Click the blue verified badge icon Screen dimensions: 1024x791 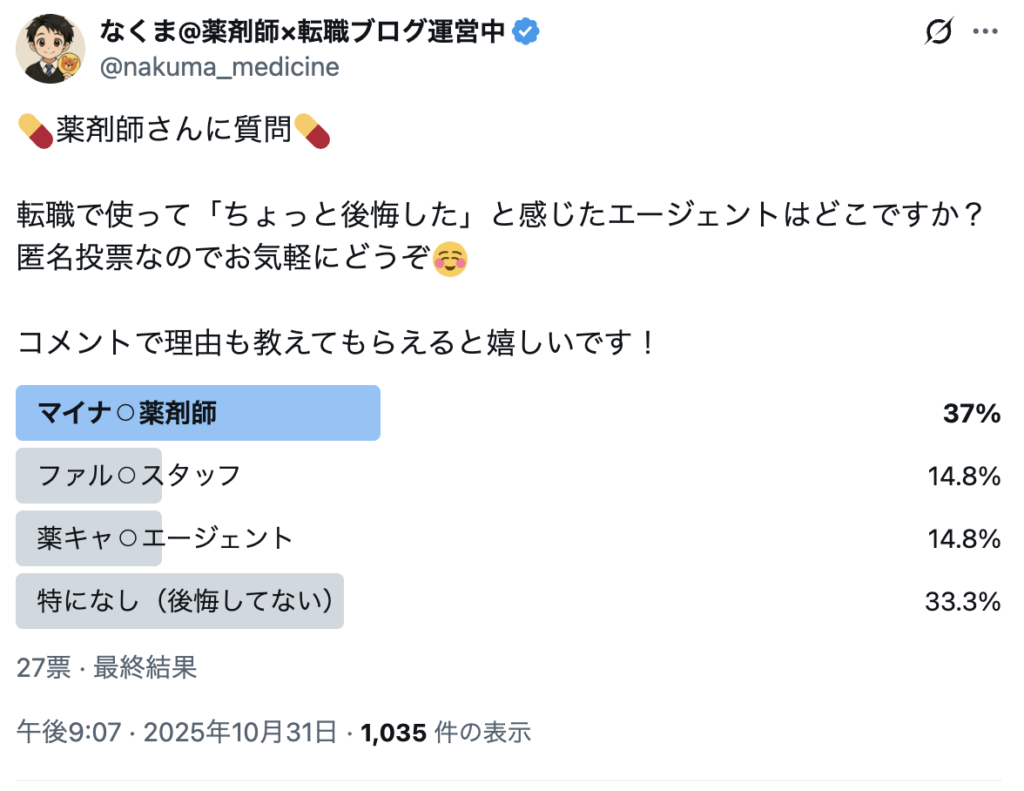coord(527,32)
